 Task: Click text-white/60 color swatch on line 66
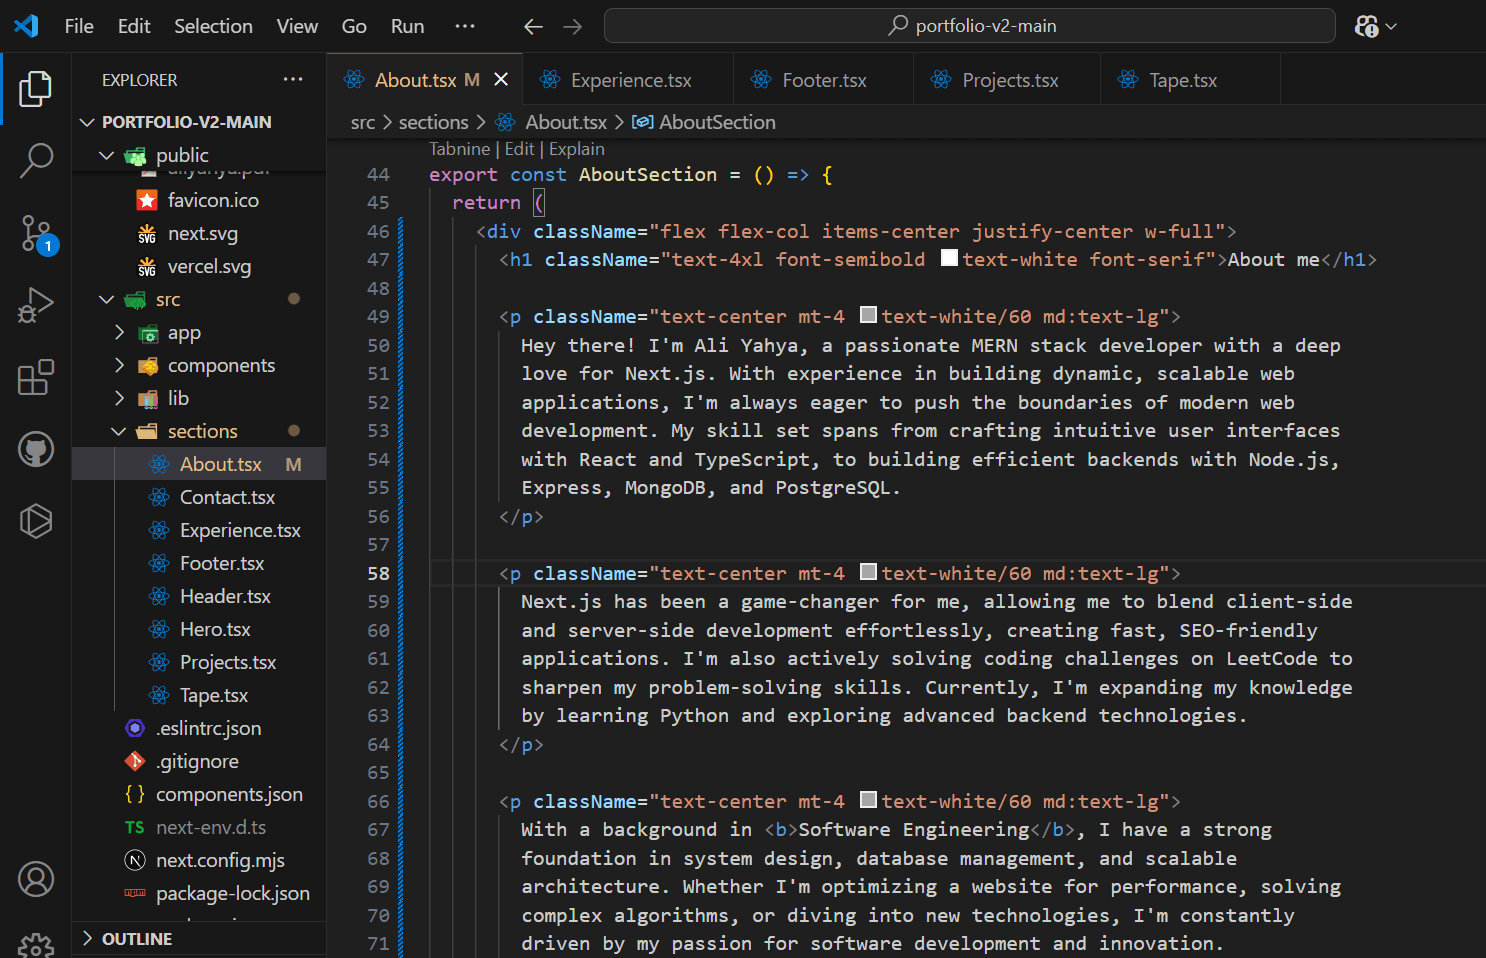(x=869, y=800)
